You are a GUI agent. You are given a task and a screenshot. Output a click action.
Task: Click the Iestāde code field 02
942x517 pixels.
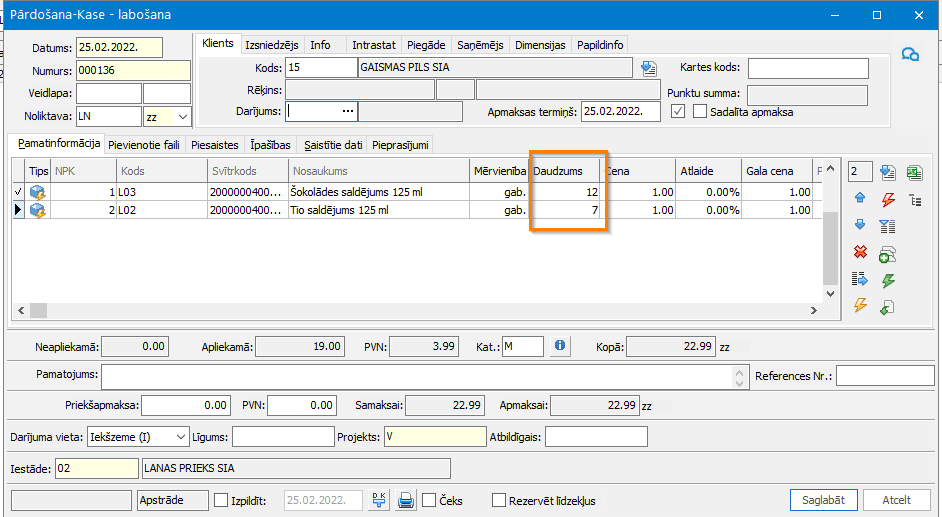[x=97, y=468]
